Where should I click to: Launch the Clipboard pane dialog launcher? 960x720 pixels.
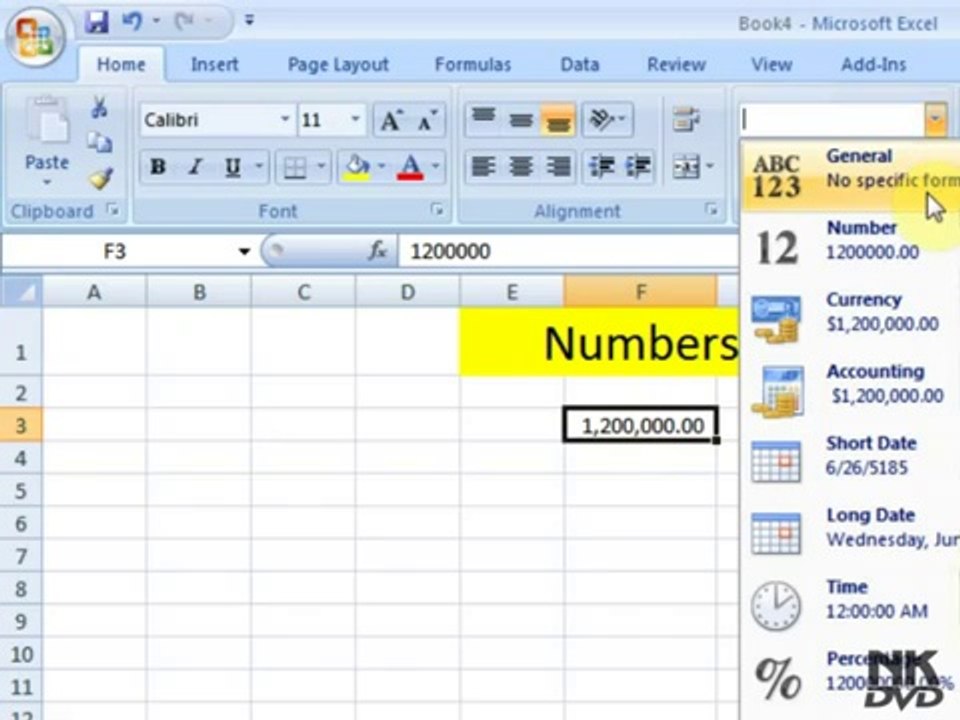(113, 210)
